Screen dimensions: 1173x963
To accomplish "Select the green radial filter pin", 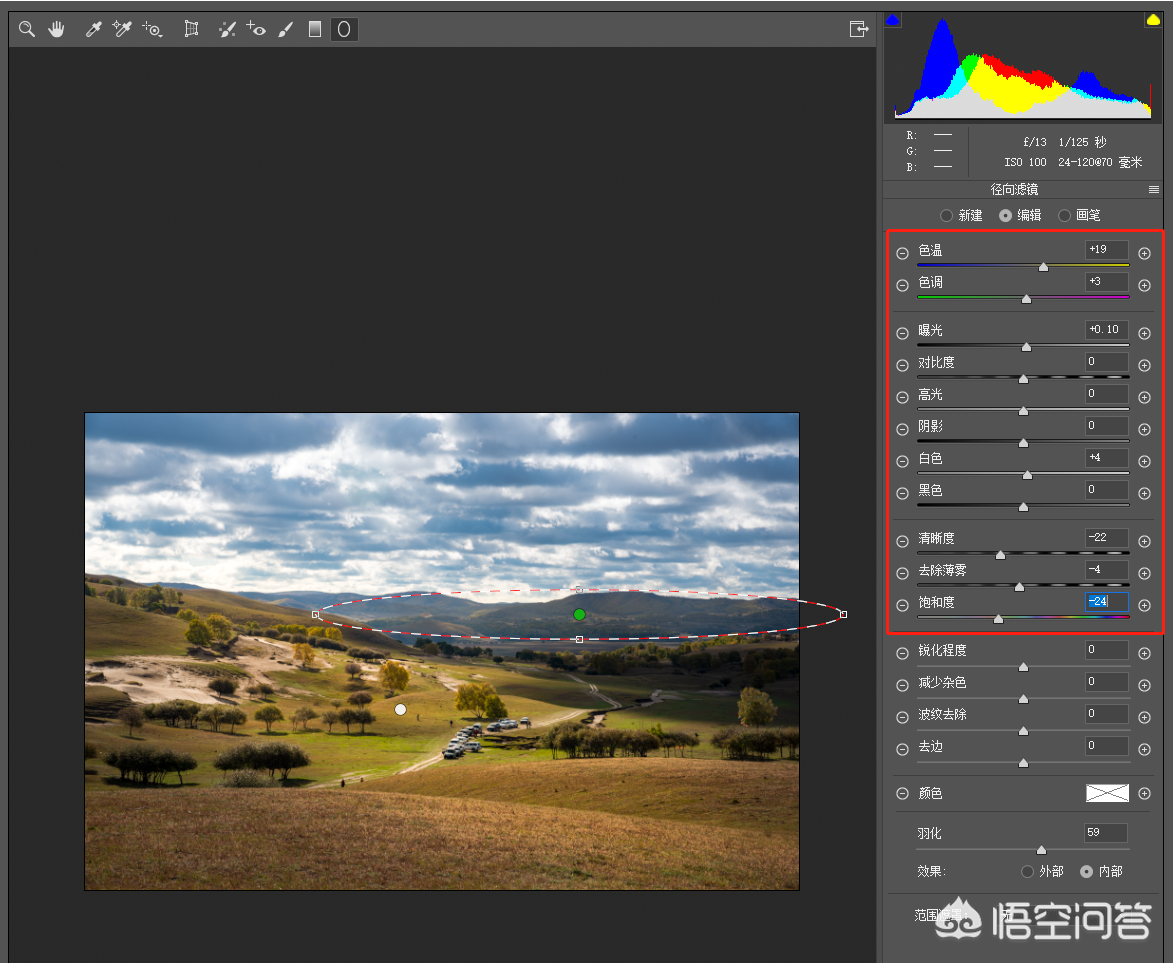I will point(579,614).
